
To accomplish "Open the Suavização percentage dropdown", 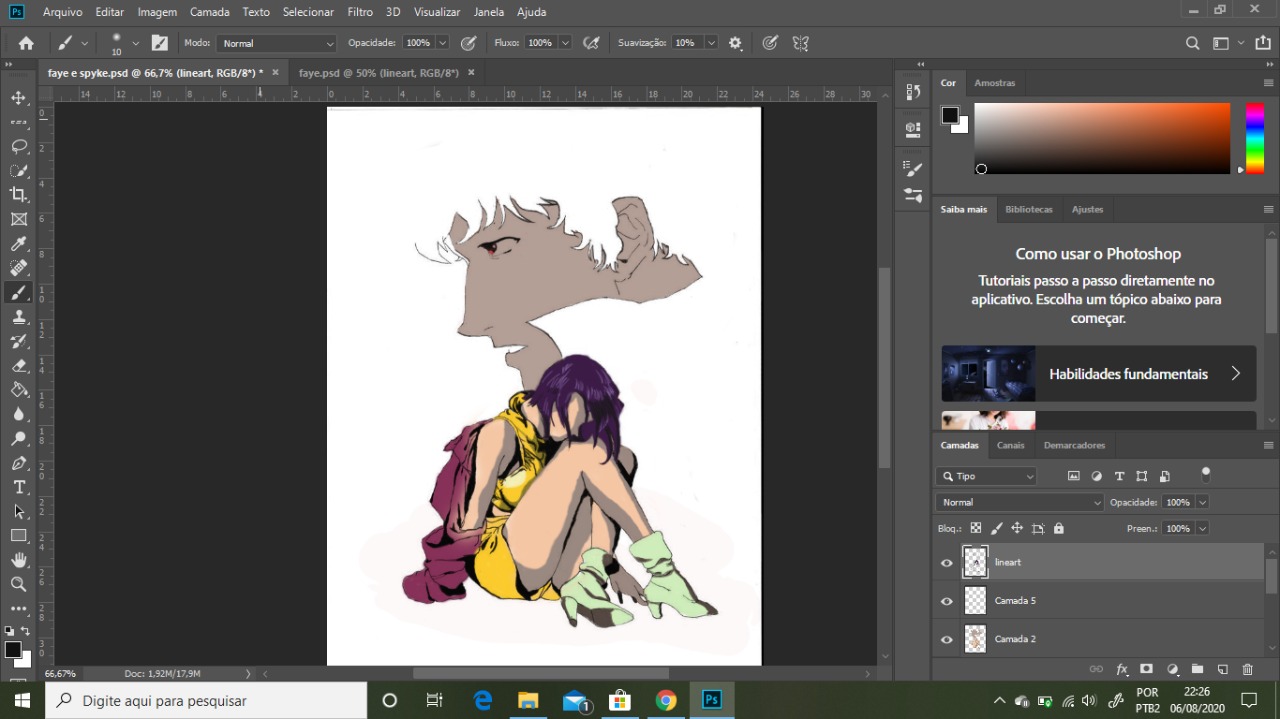I will [711, 43].
